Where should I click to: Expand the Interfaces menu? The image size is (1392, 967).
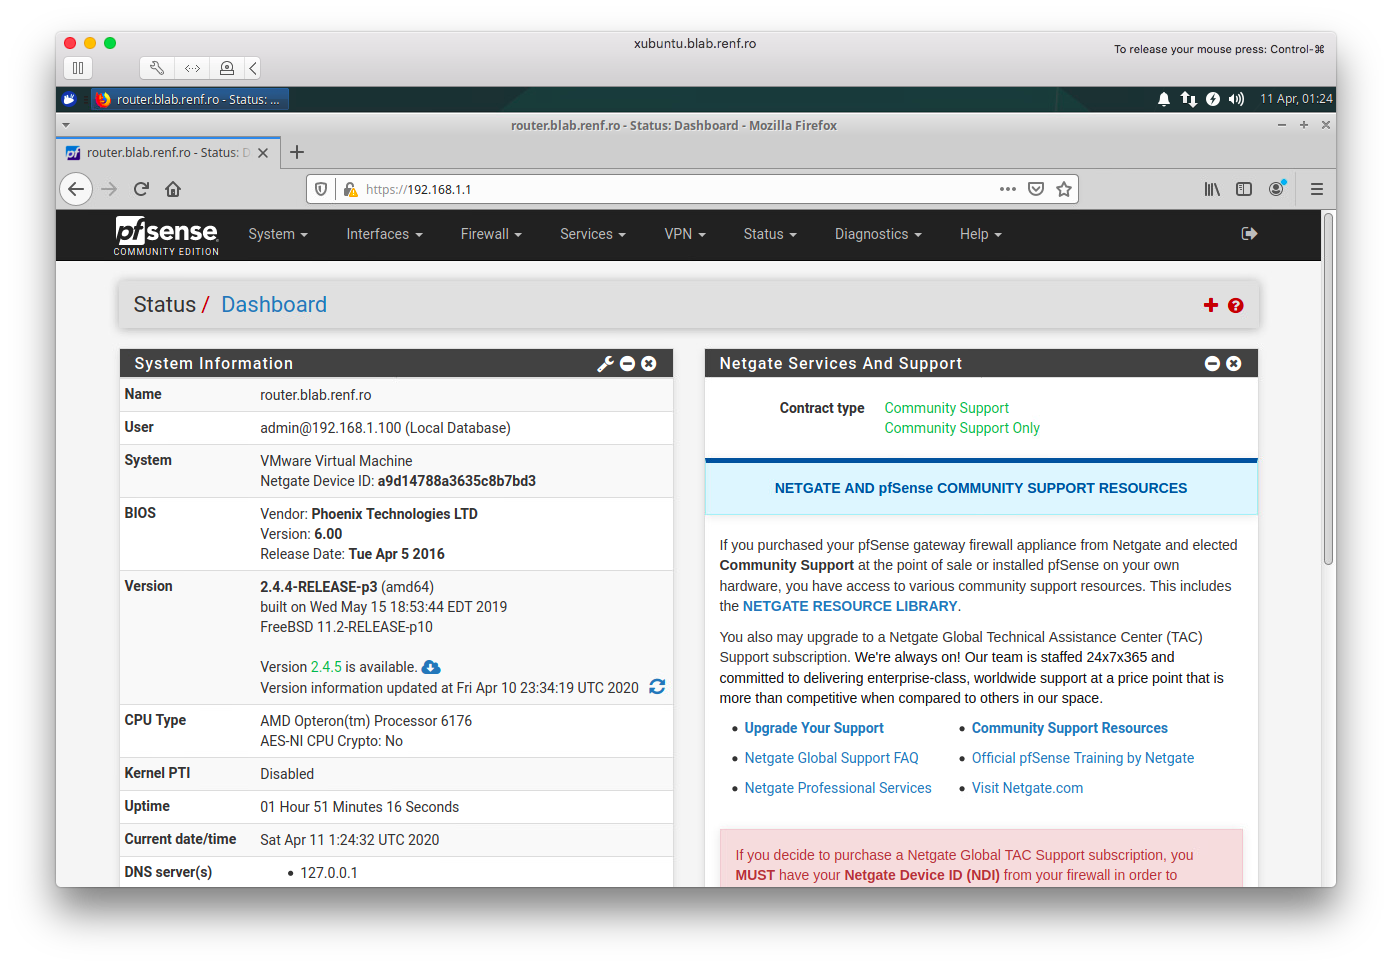(x=385, y=234)
